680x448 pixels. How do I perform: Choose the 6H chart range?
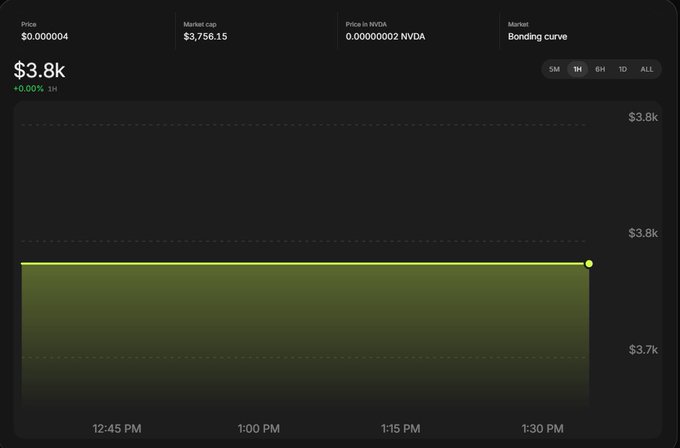click(600, 69)
